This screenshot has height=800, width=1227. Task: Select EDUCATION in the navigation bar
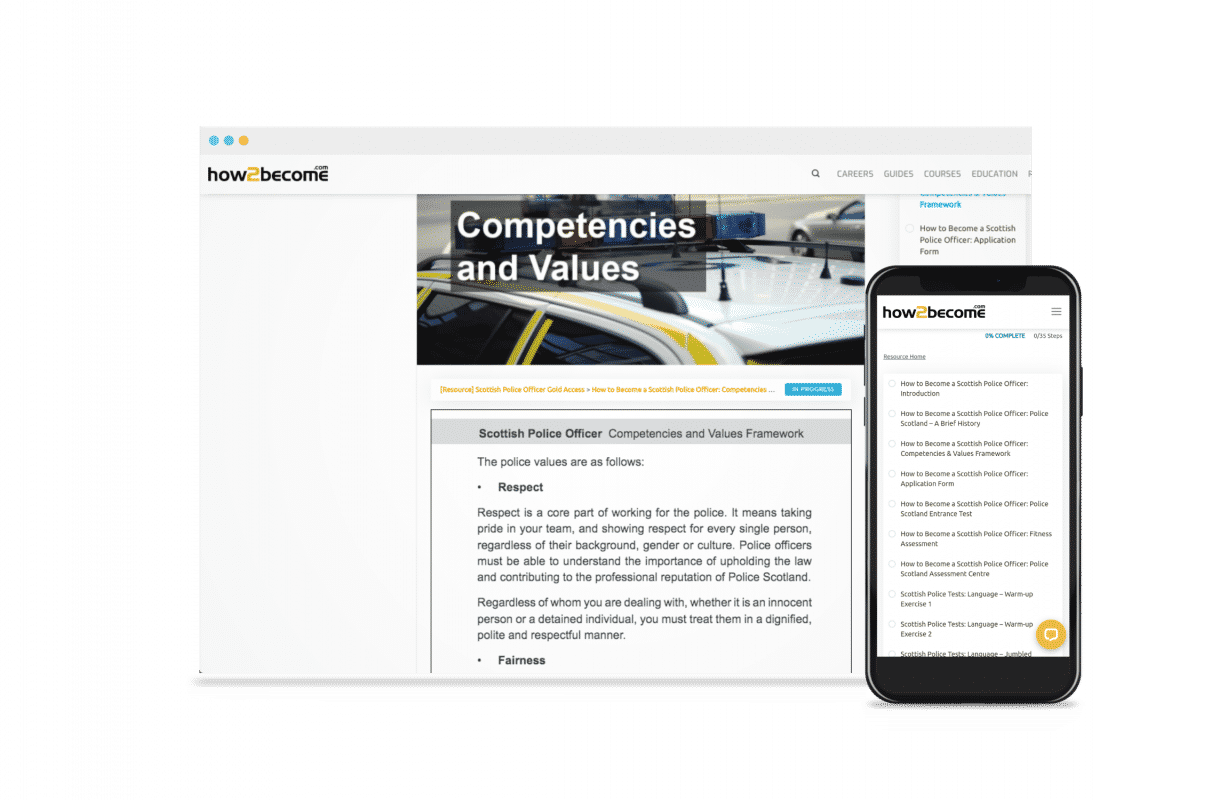[x=994, y=174]
